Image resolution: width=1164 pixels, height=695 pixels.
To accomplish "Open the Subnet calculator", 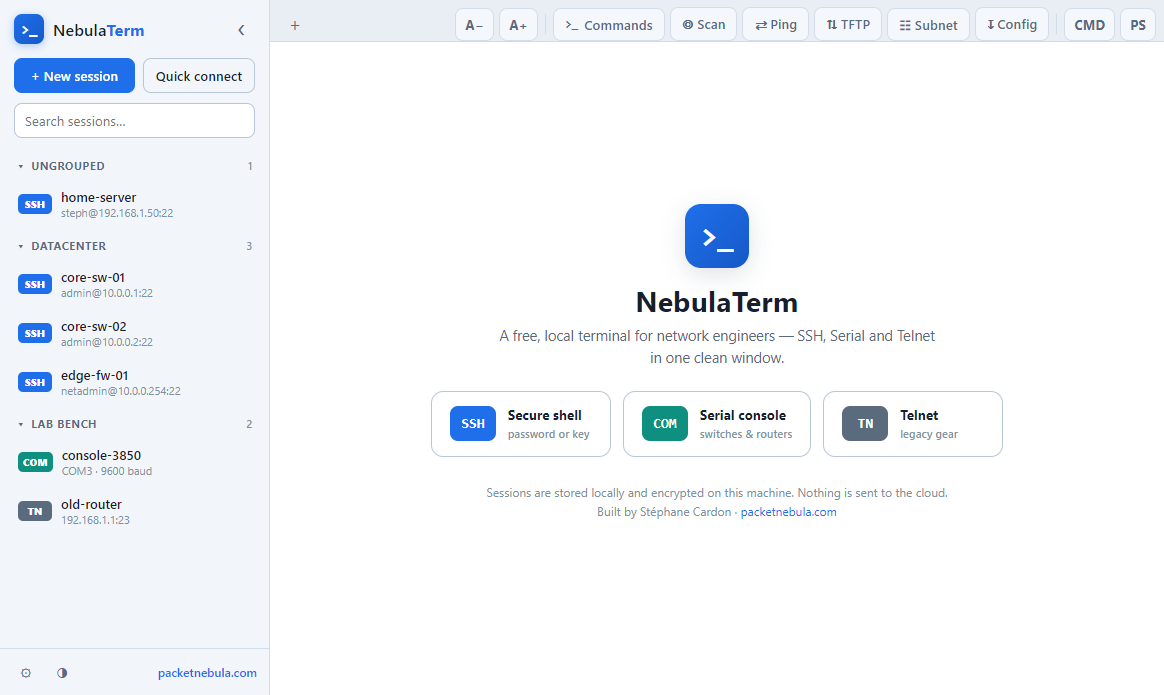I will 929,25.
